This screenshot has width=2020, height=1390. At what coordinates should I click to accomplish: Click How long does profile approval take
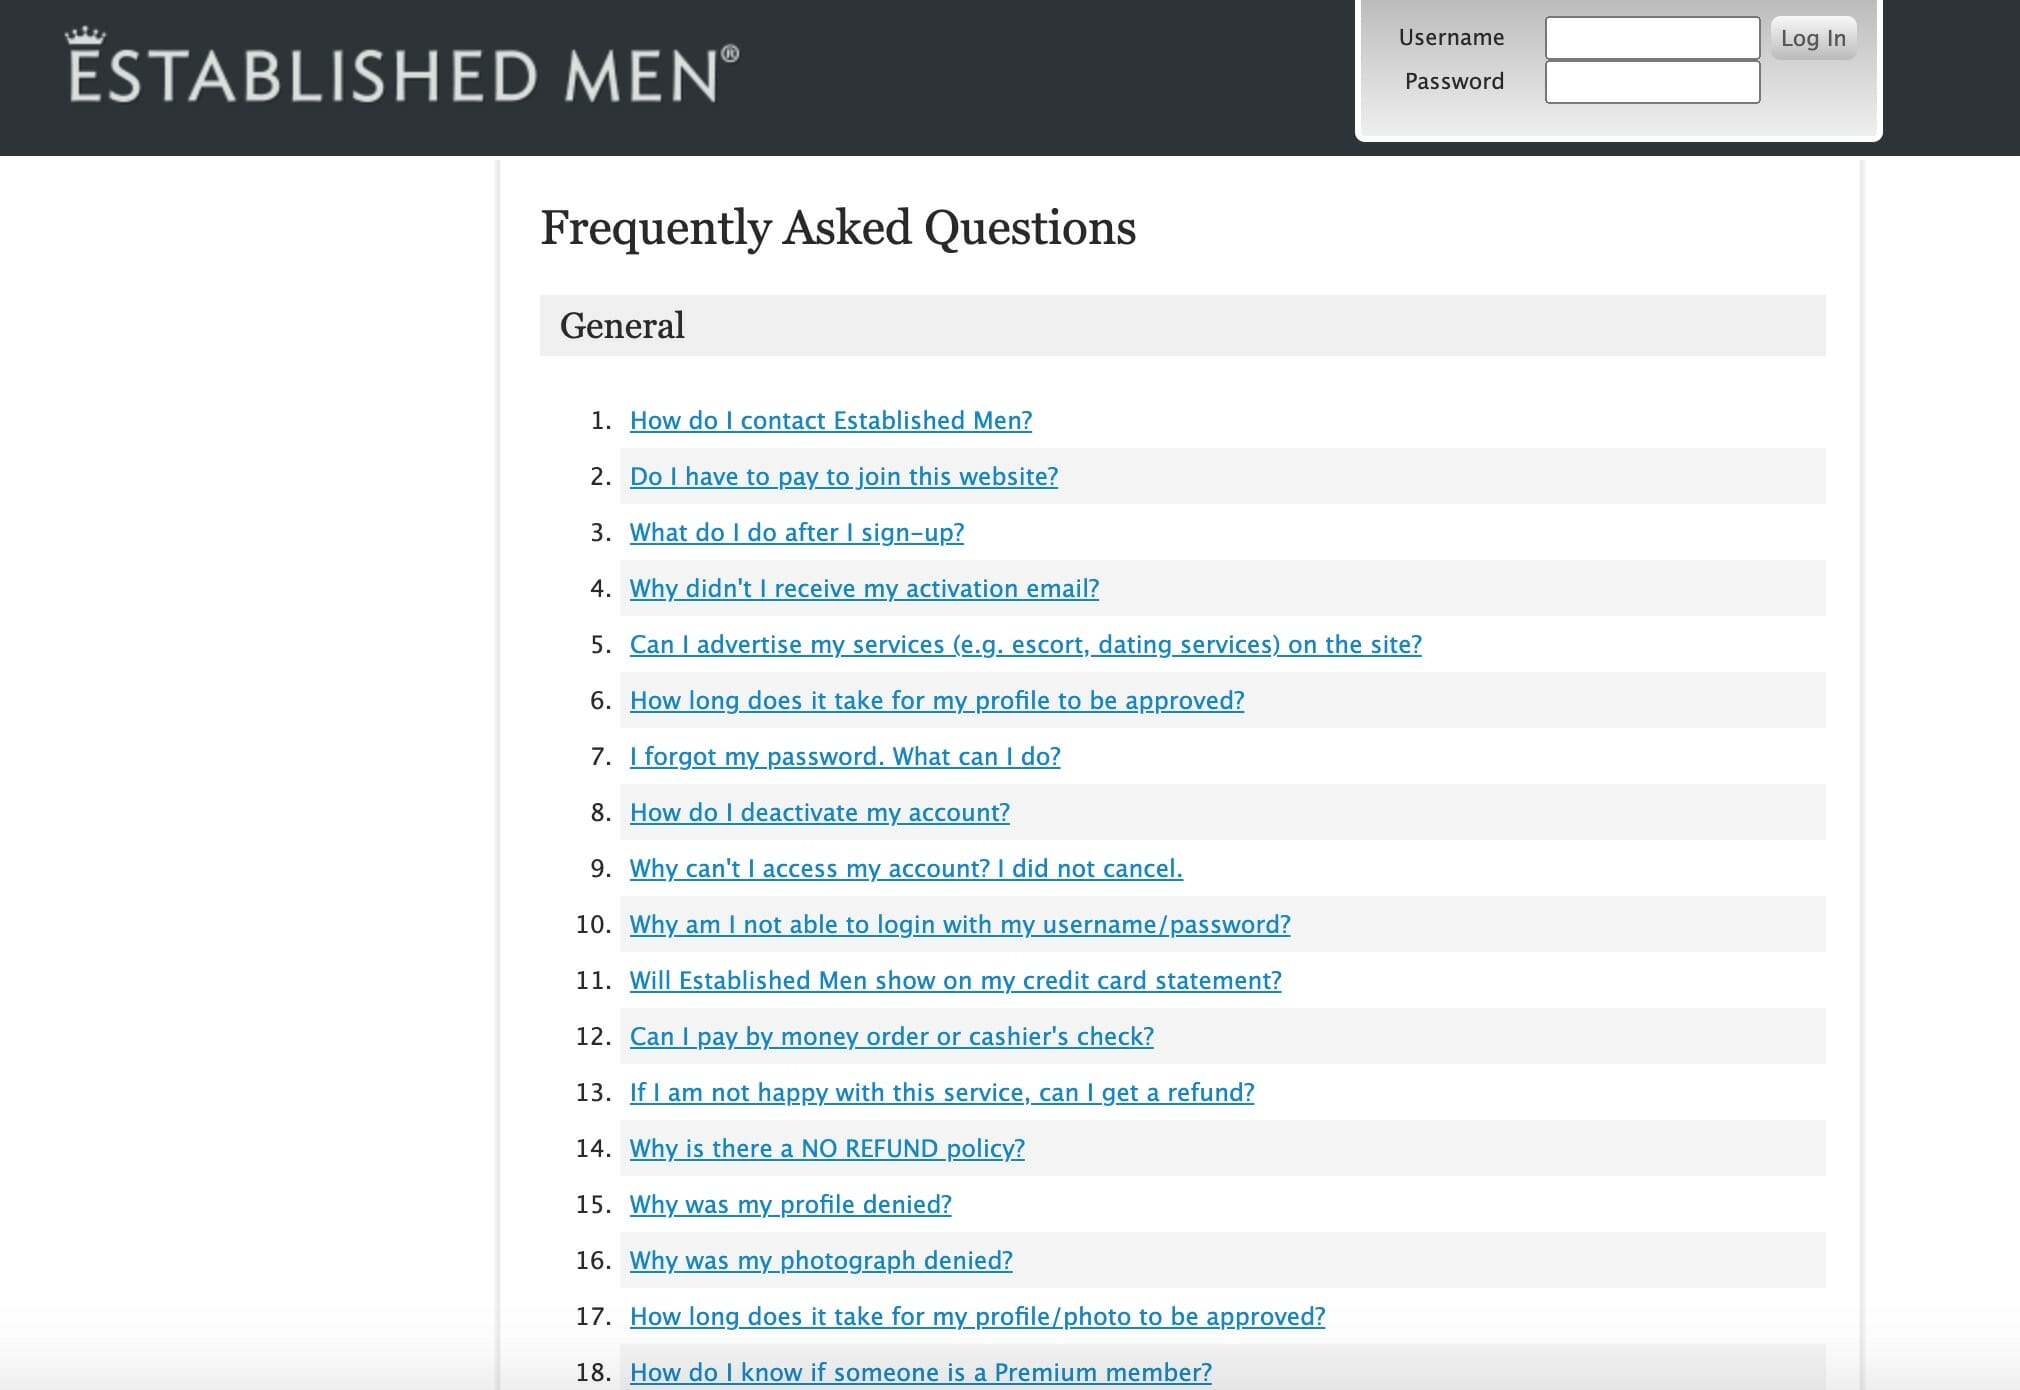coord(936,700)
